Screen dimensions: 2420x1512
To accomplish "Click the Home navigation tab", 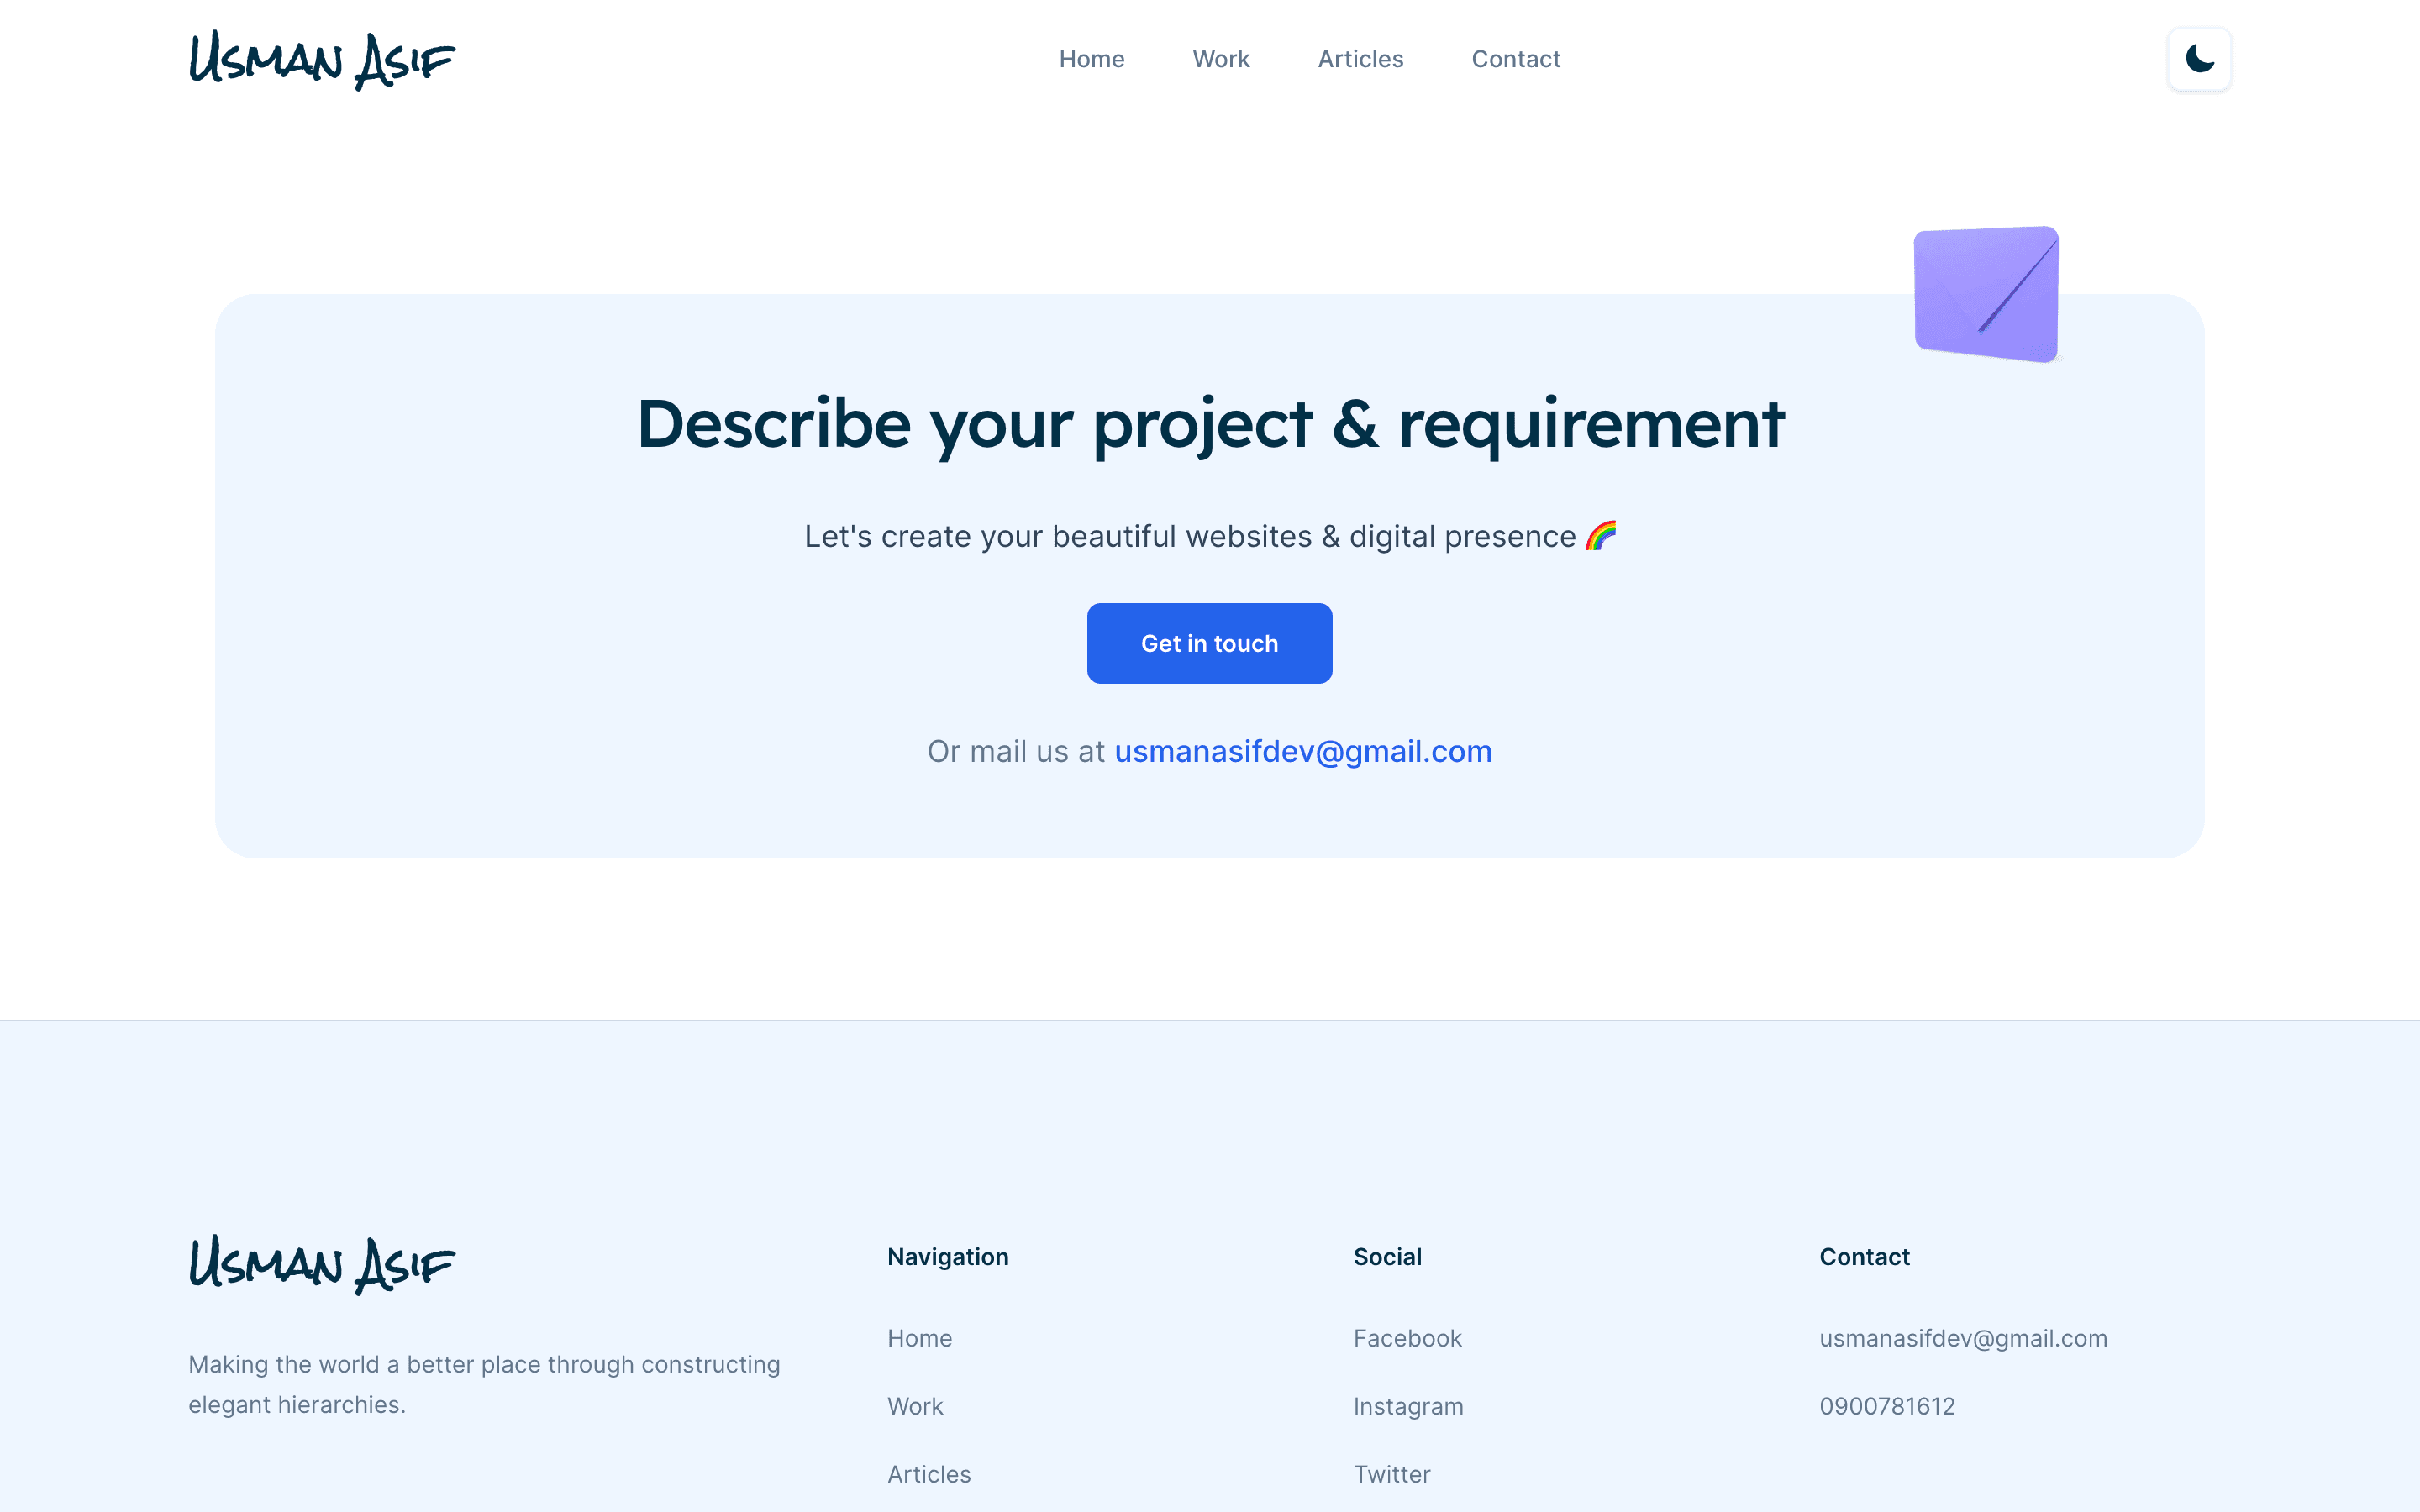I will point(1092,57).
